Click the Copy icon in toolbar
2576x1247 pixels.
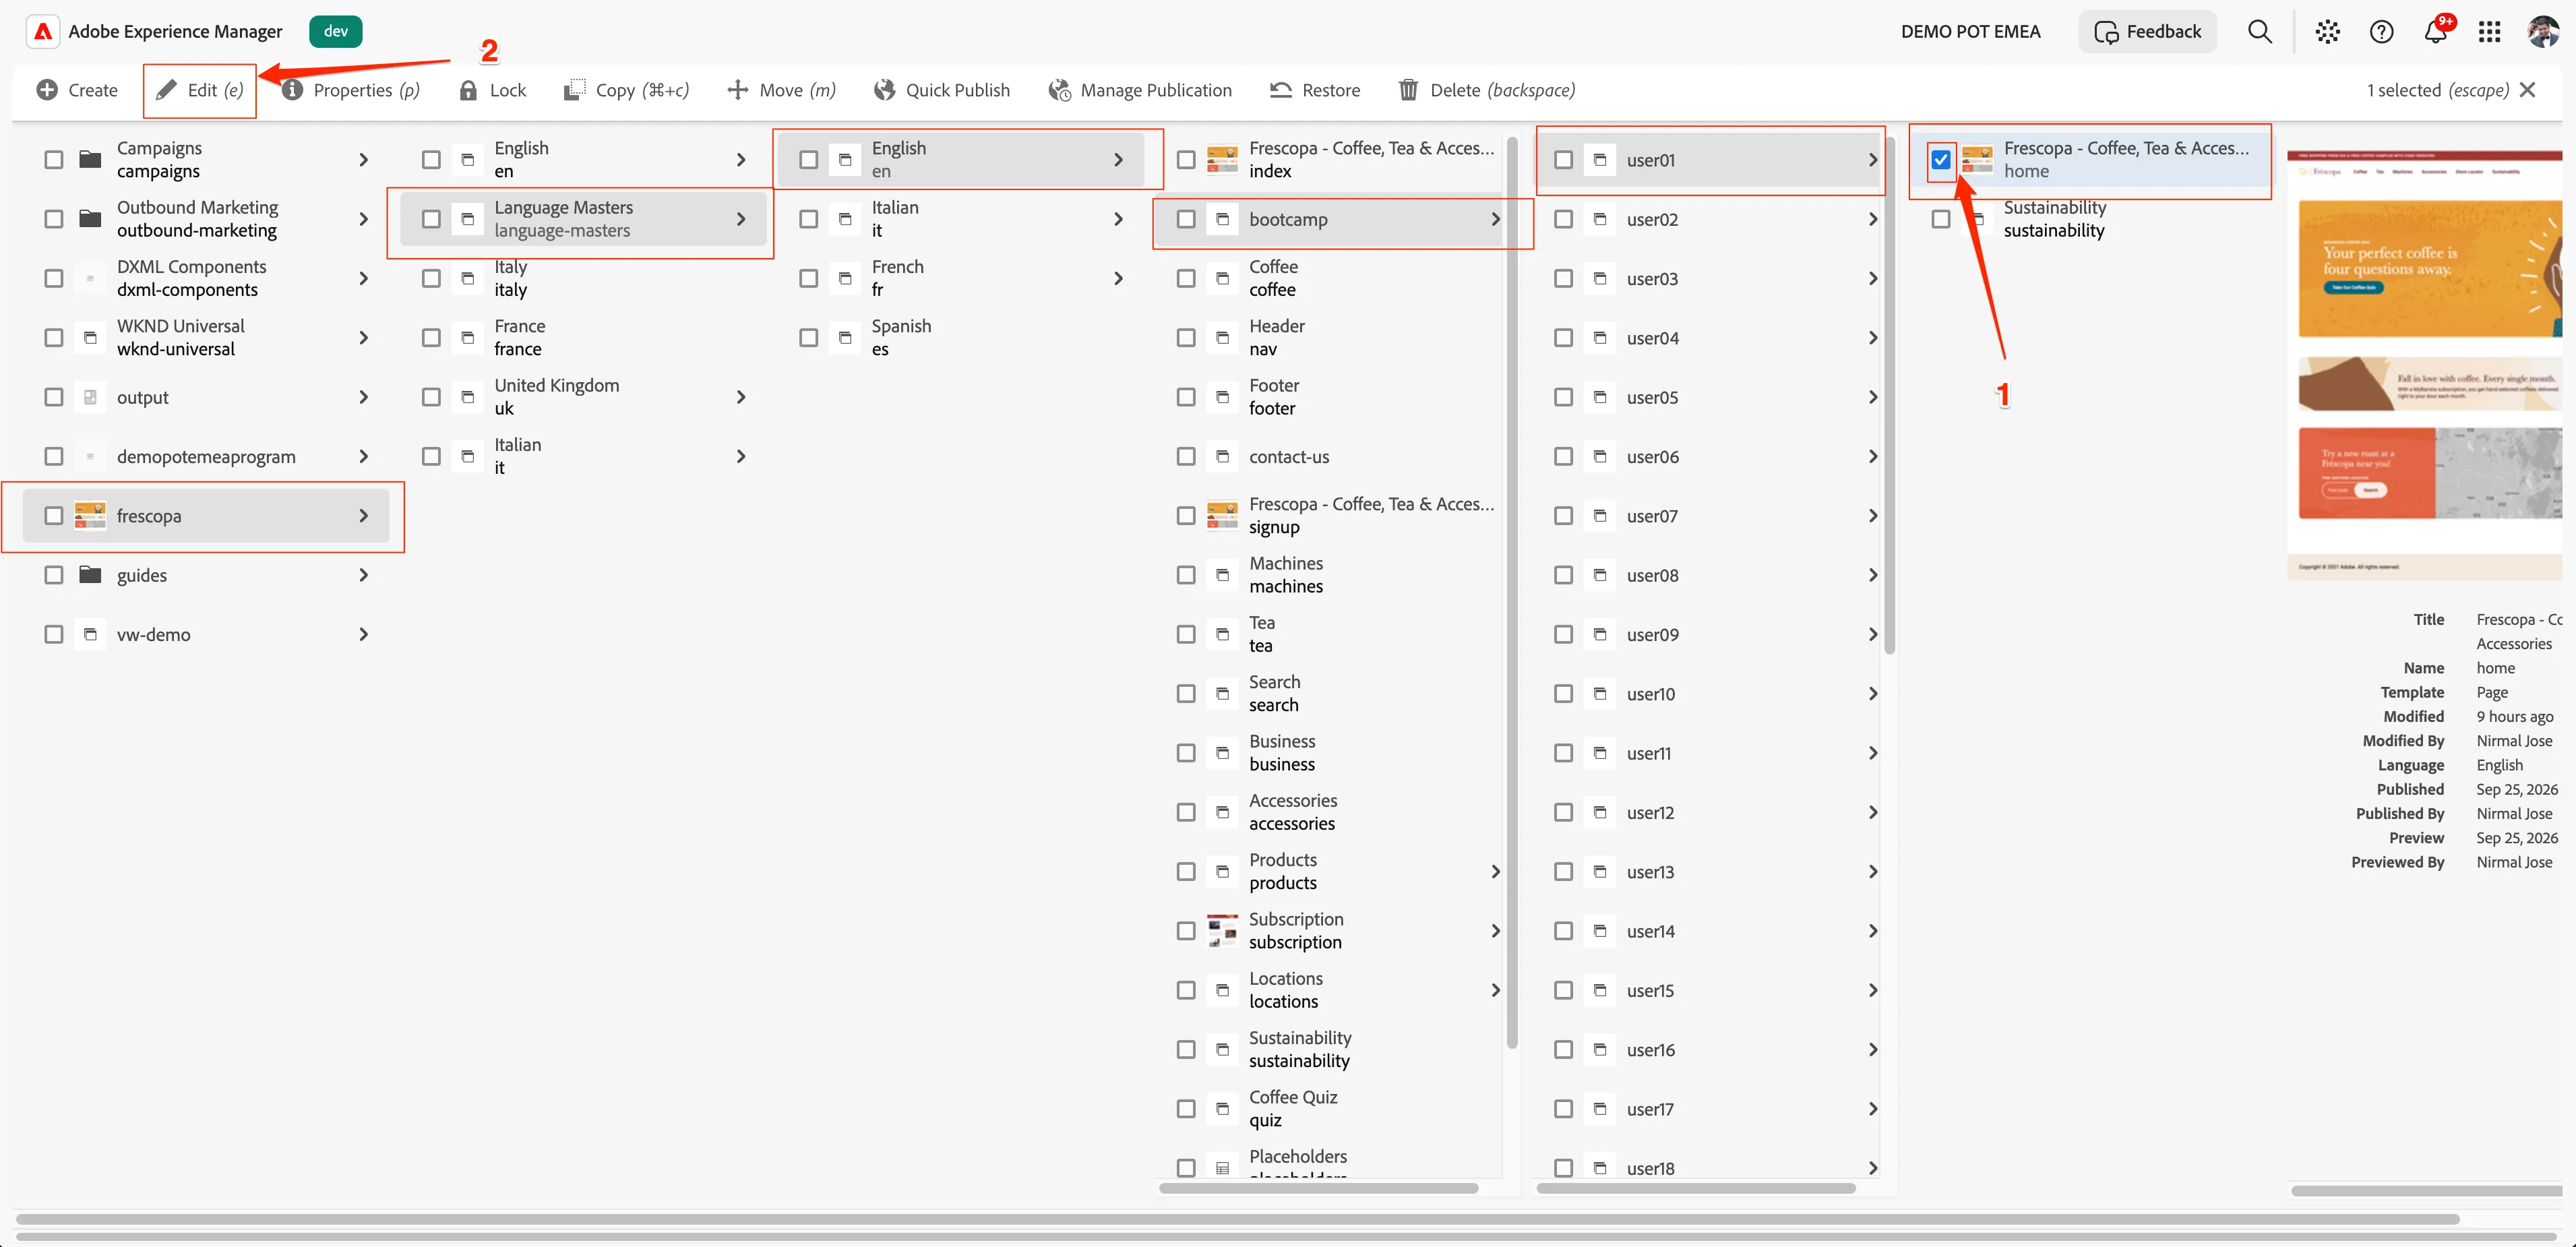click(x=574, y=90)
